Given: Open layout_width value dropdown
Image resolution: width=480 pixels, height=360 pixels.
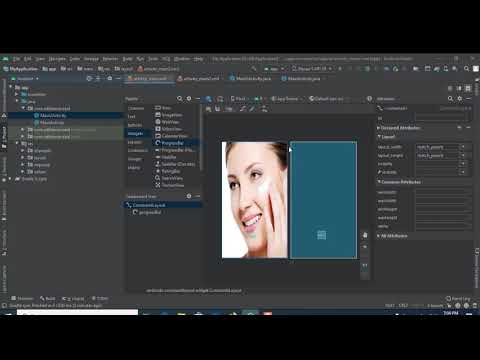Looking at the screenshot, I should point(463,147).
